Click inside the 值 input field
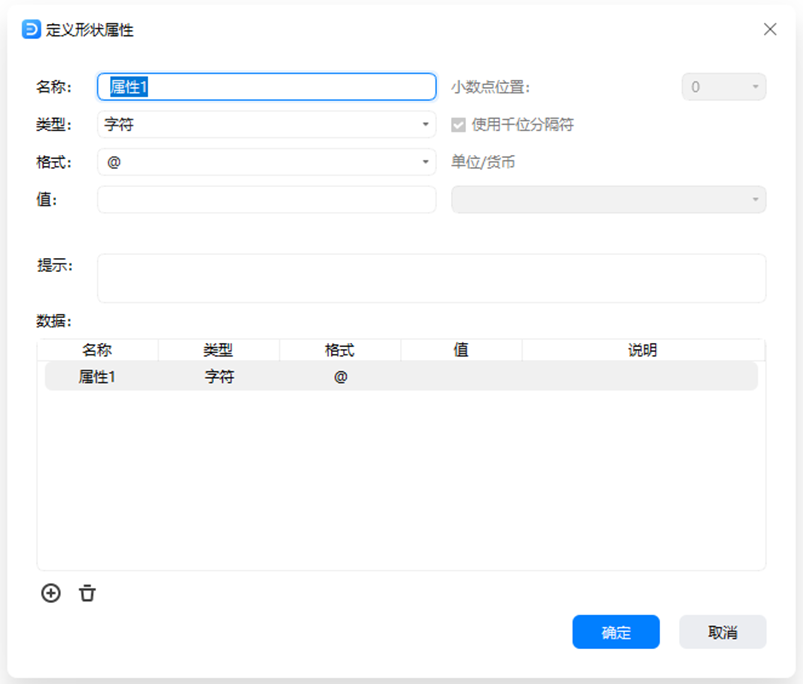The width and height of the screenshot is (803, 684). coord(265,200)
